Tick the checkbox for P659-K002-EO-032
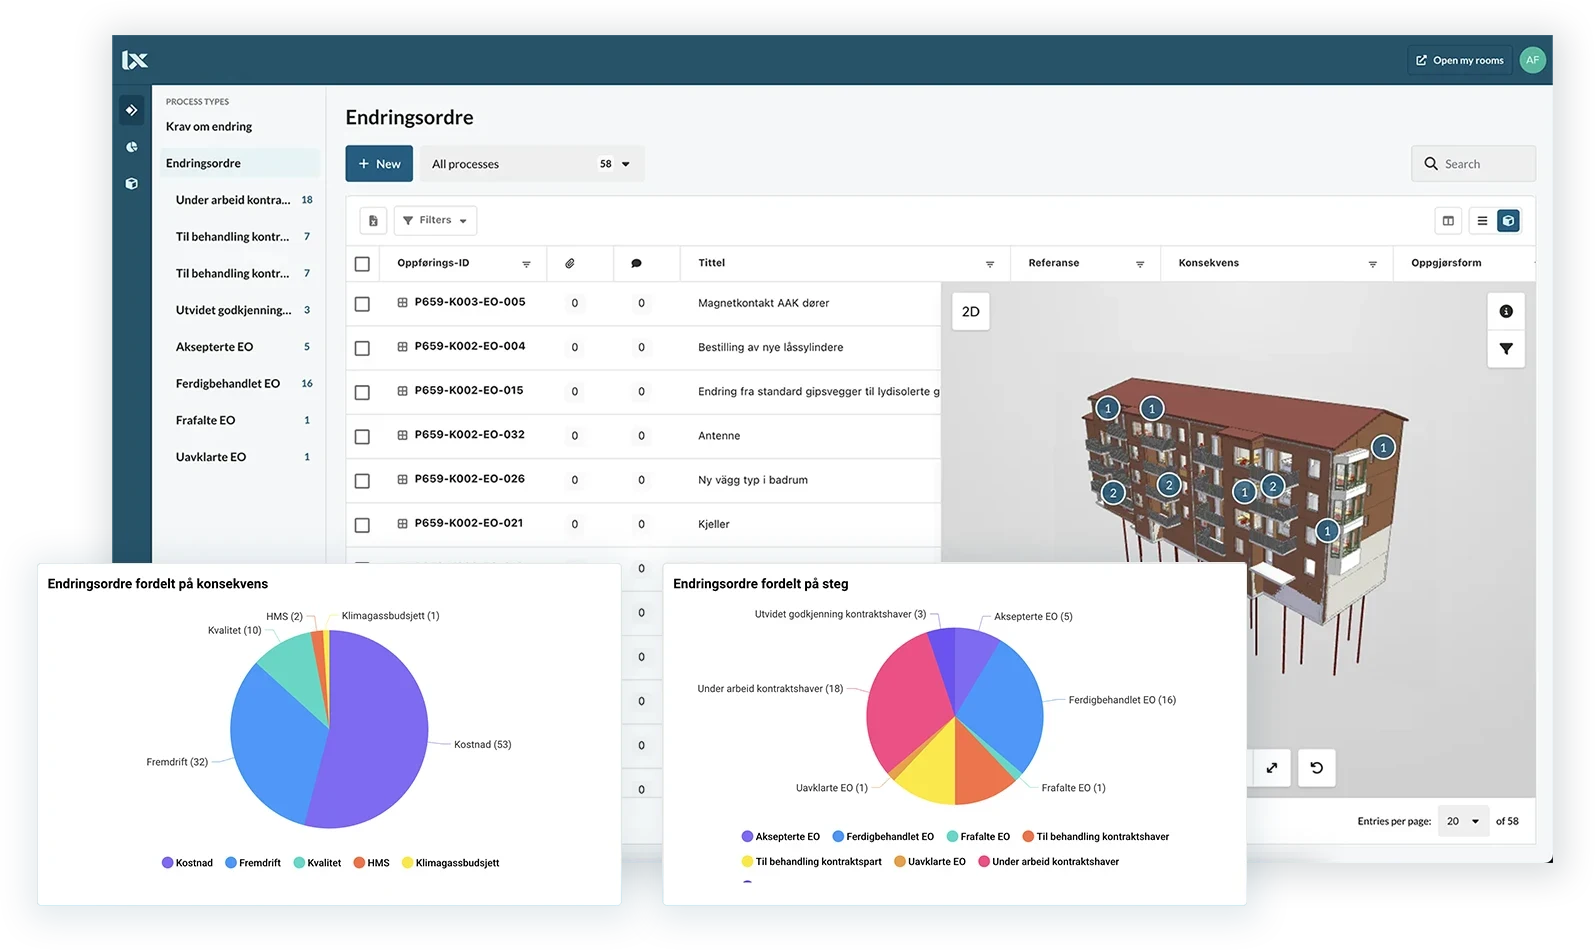 pos(362,437)
